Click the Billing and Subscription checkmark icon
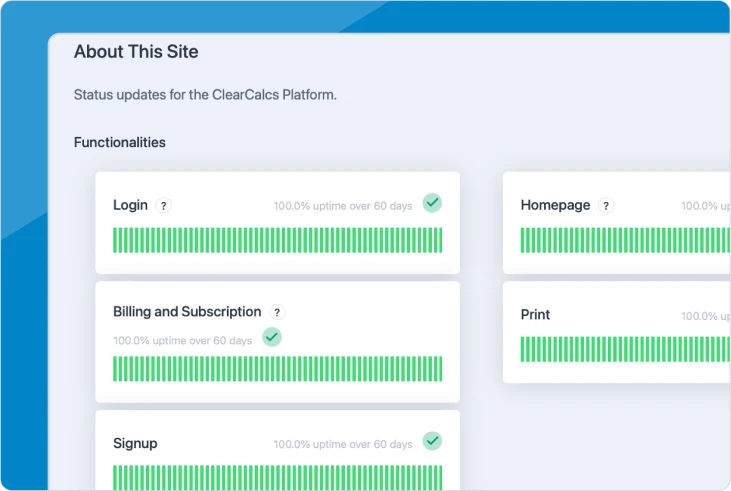The height and width of the screenshot is (491, 731). click(272, 337)
